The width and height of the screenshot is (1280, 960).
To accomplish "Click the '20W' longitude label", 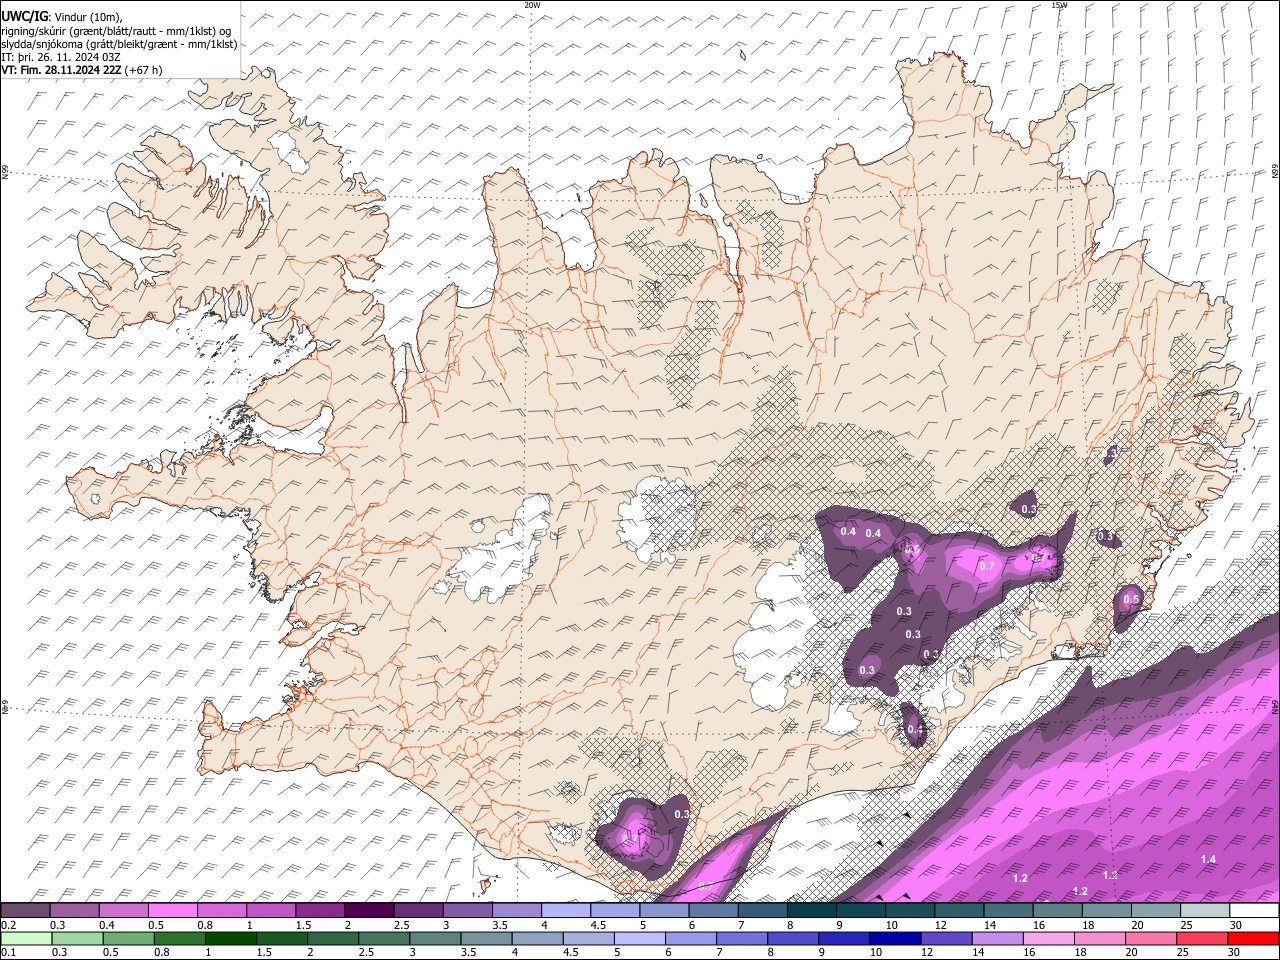I will point(532,5).
